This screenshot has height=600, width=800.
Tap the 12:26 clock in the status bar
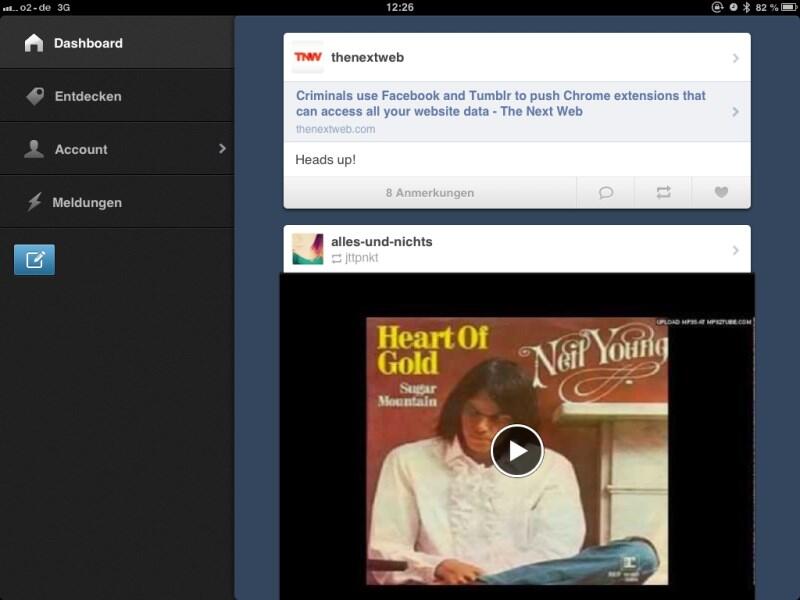(x=400, y=7)
